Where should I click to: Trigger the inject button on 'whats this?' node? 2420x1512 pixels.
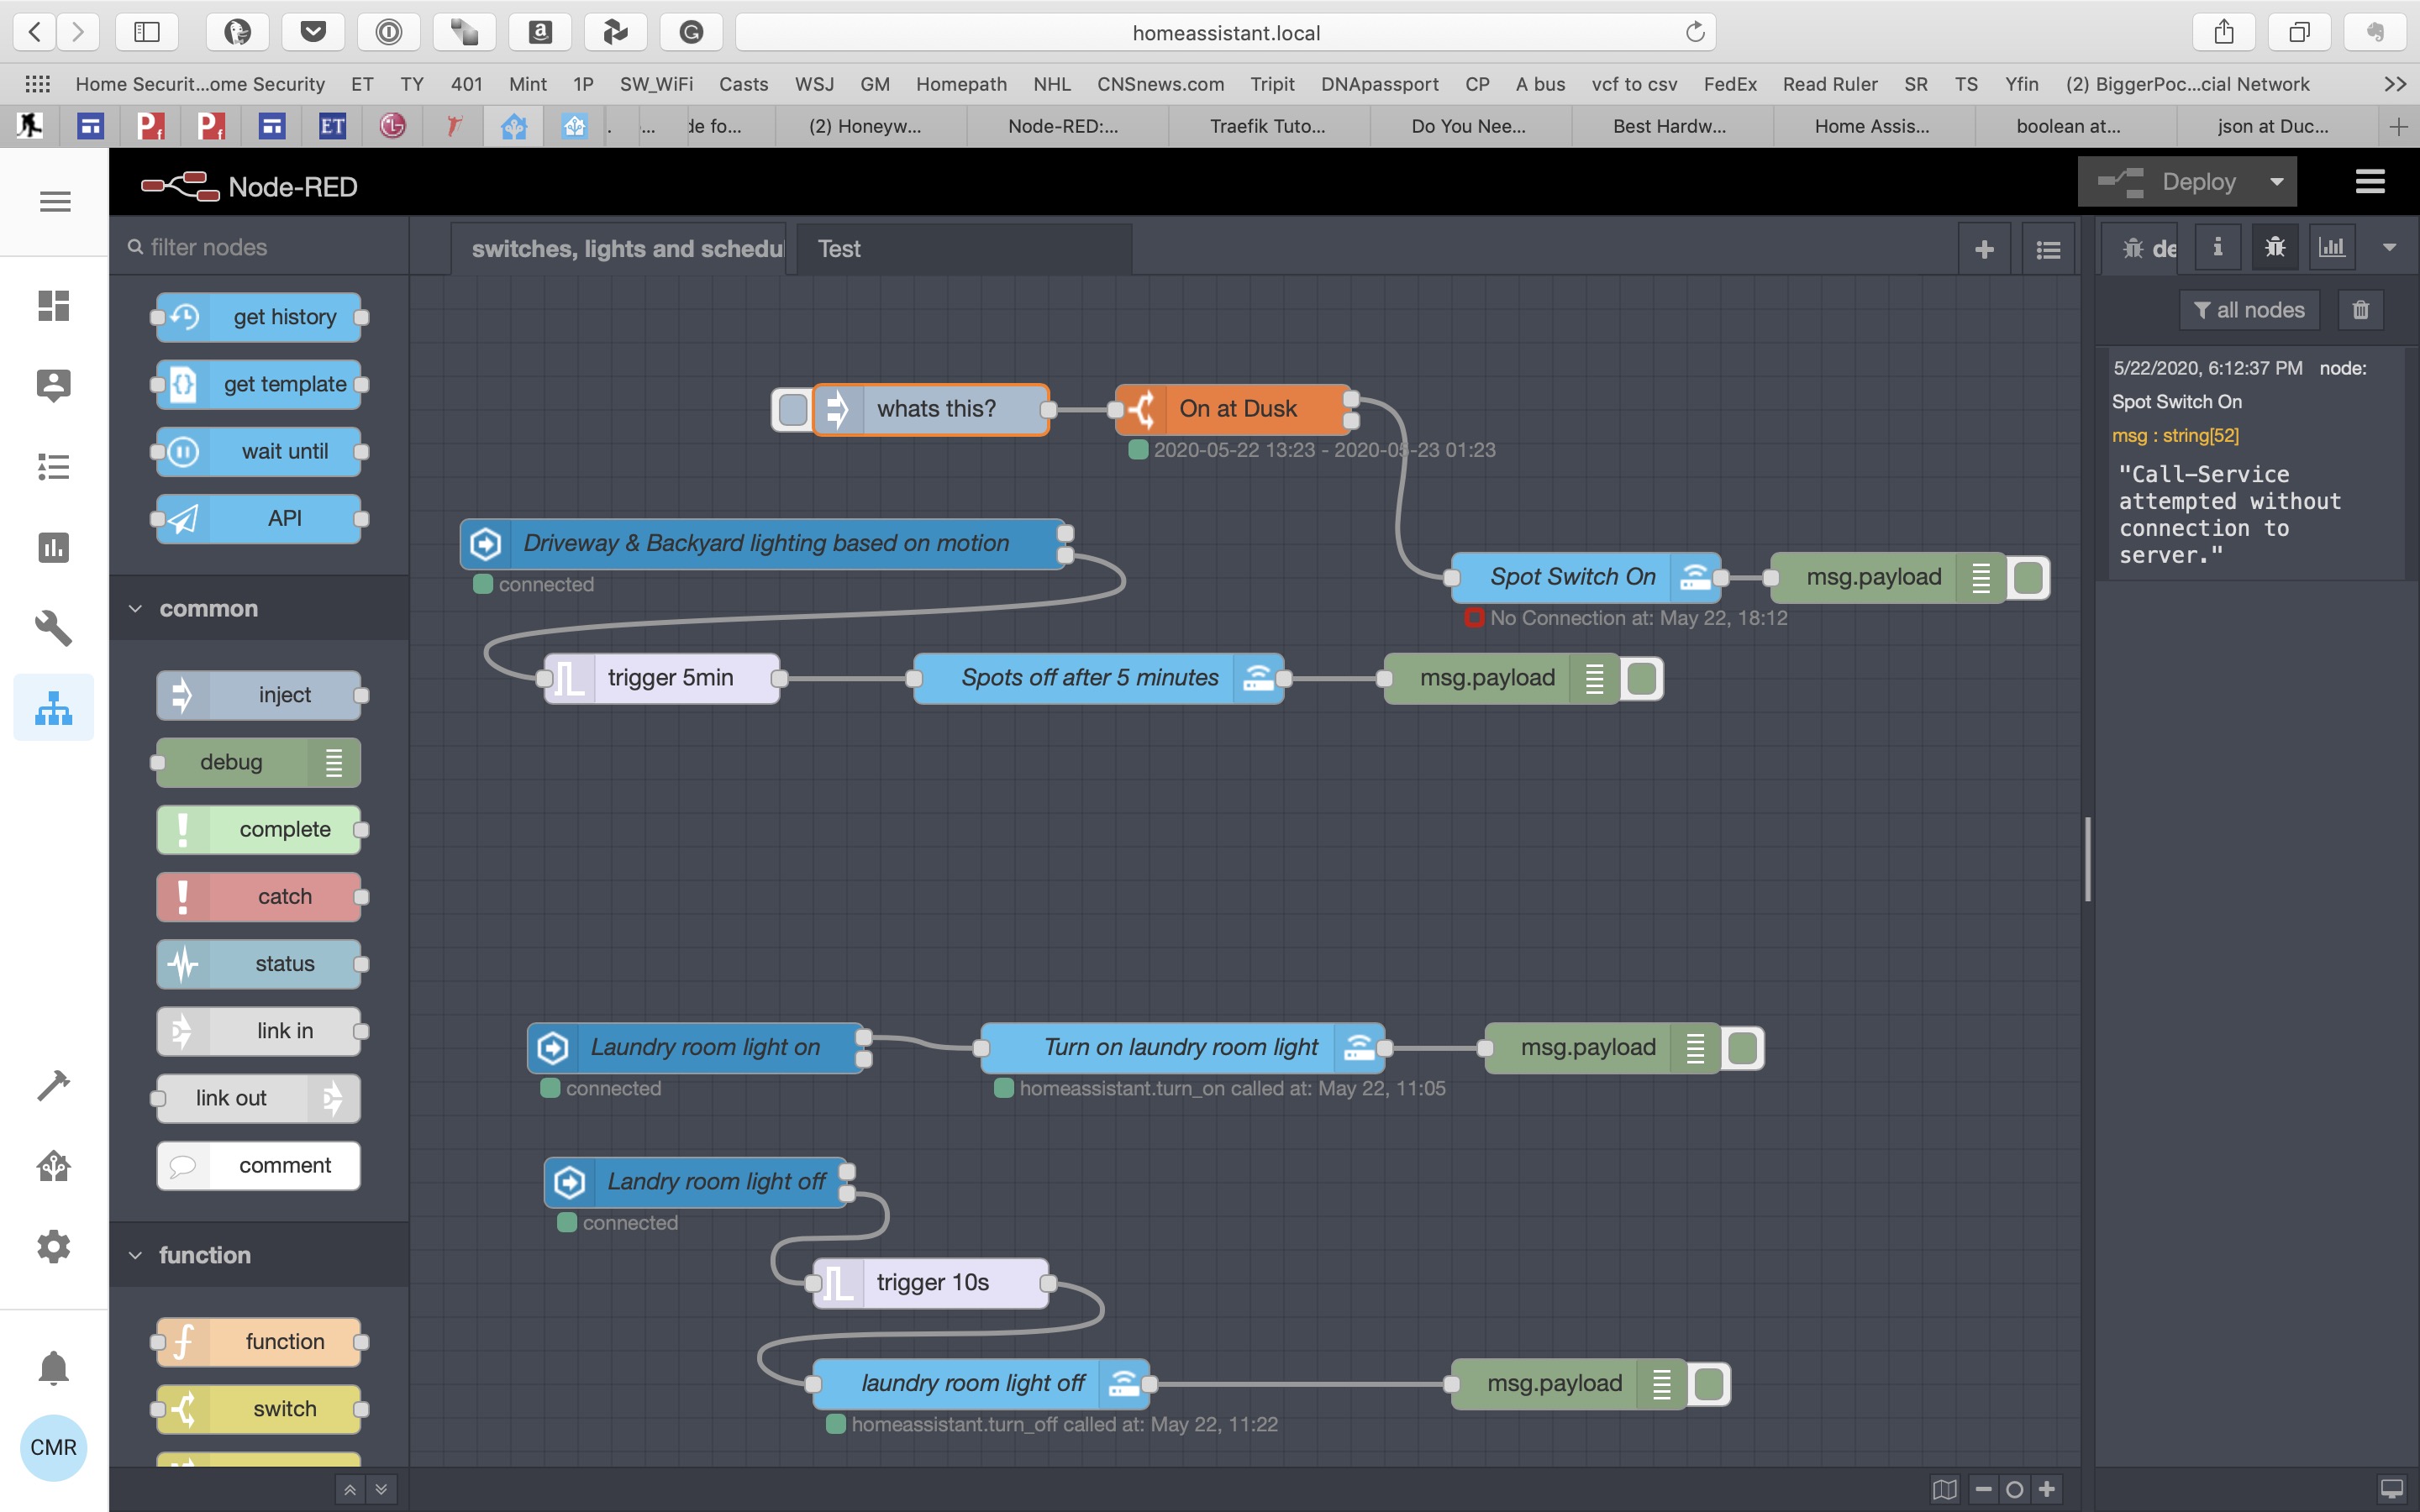(791, 408)
